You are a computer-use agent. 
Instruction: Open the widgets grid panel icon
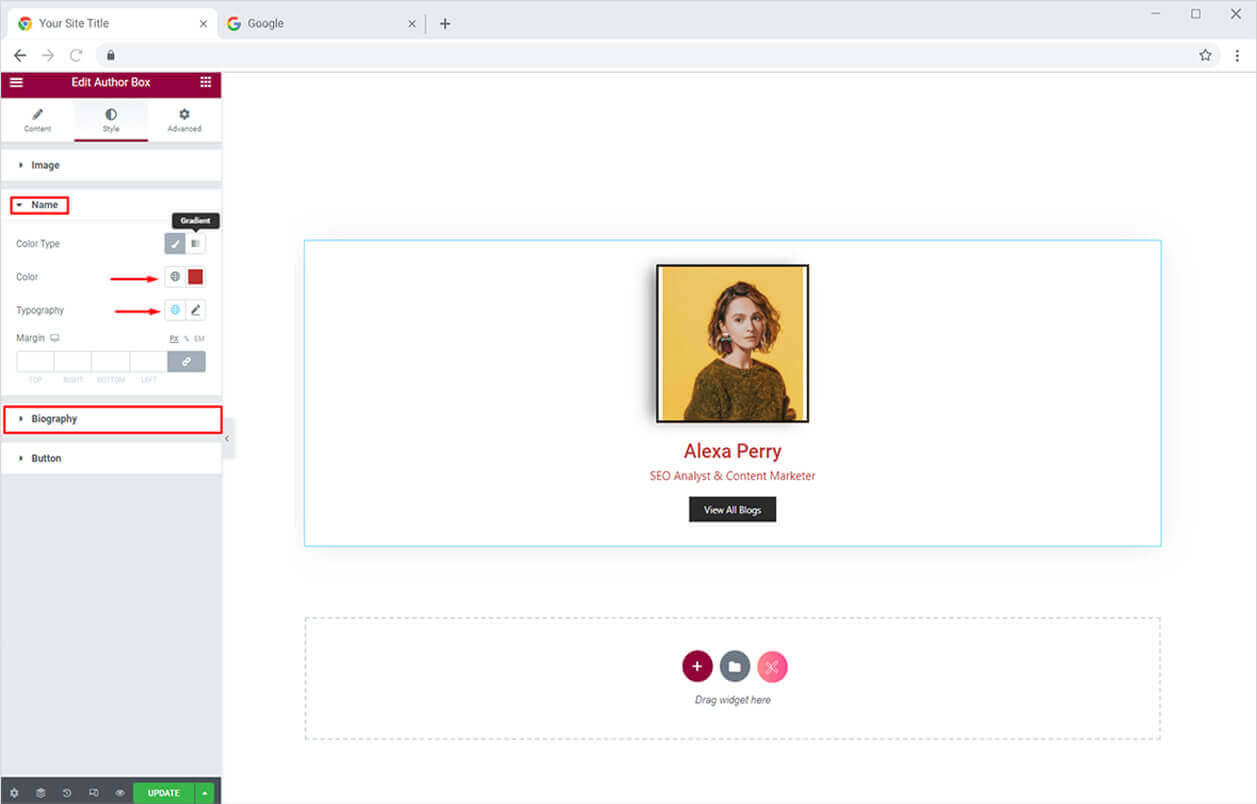pyautogui.click(x=205, y=82)
